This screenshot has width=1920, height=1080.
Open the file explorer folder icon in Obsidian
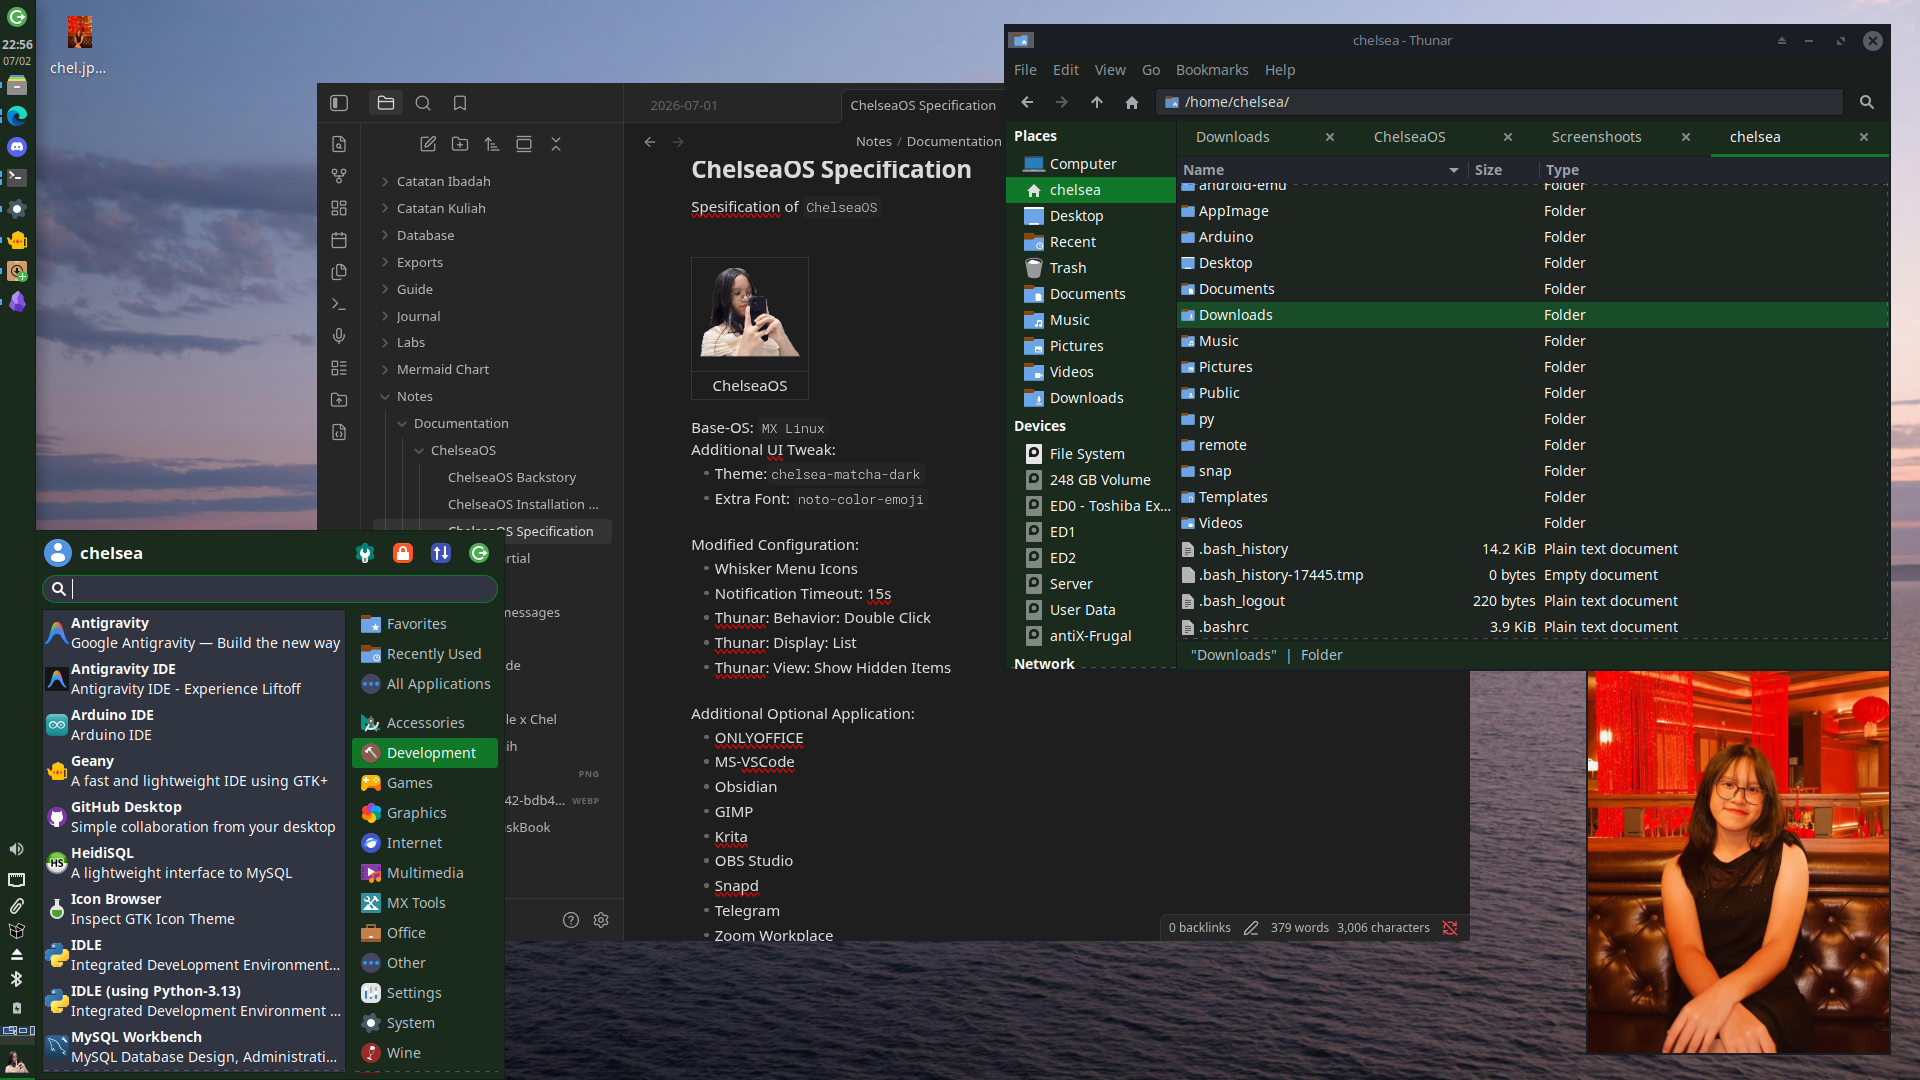point(386,103)
